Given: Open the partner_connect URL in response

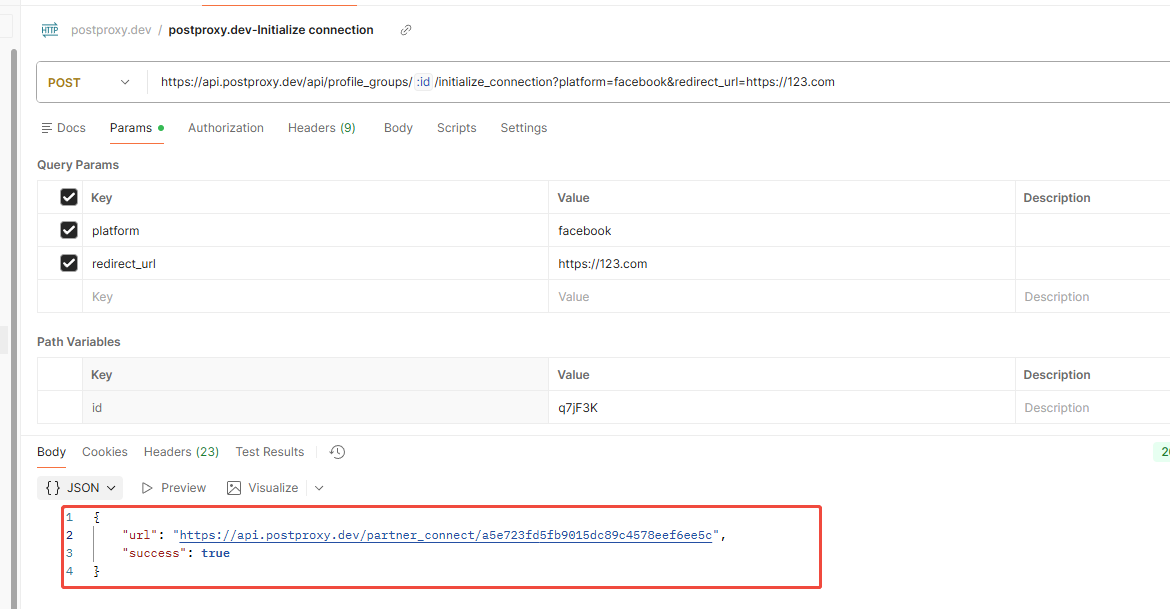Looking at the screenshot, I should (445, 535).
